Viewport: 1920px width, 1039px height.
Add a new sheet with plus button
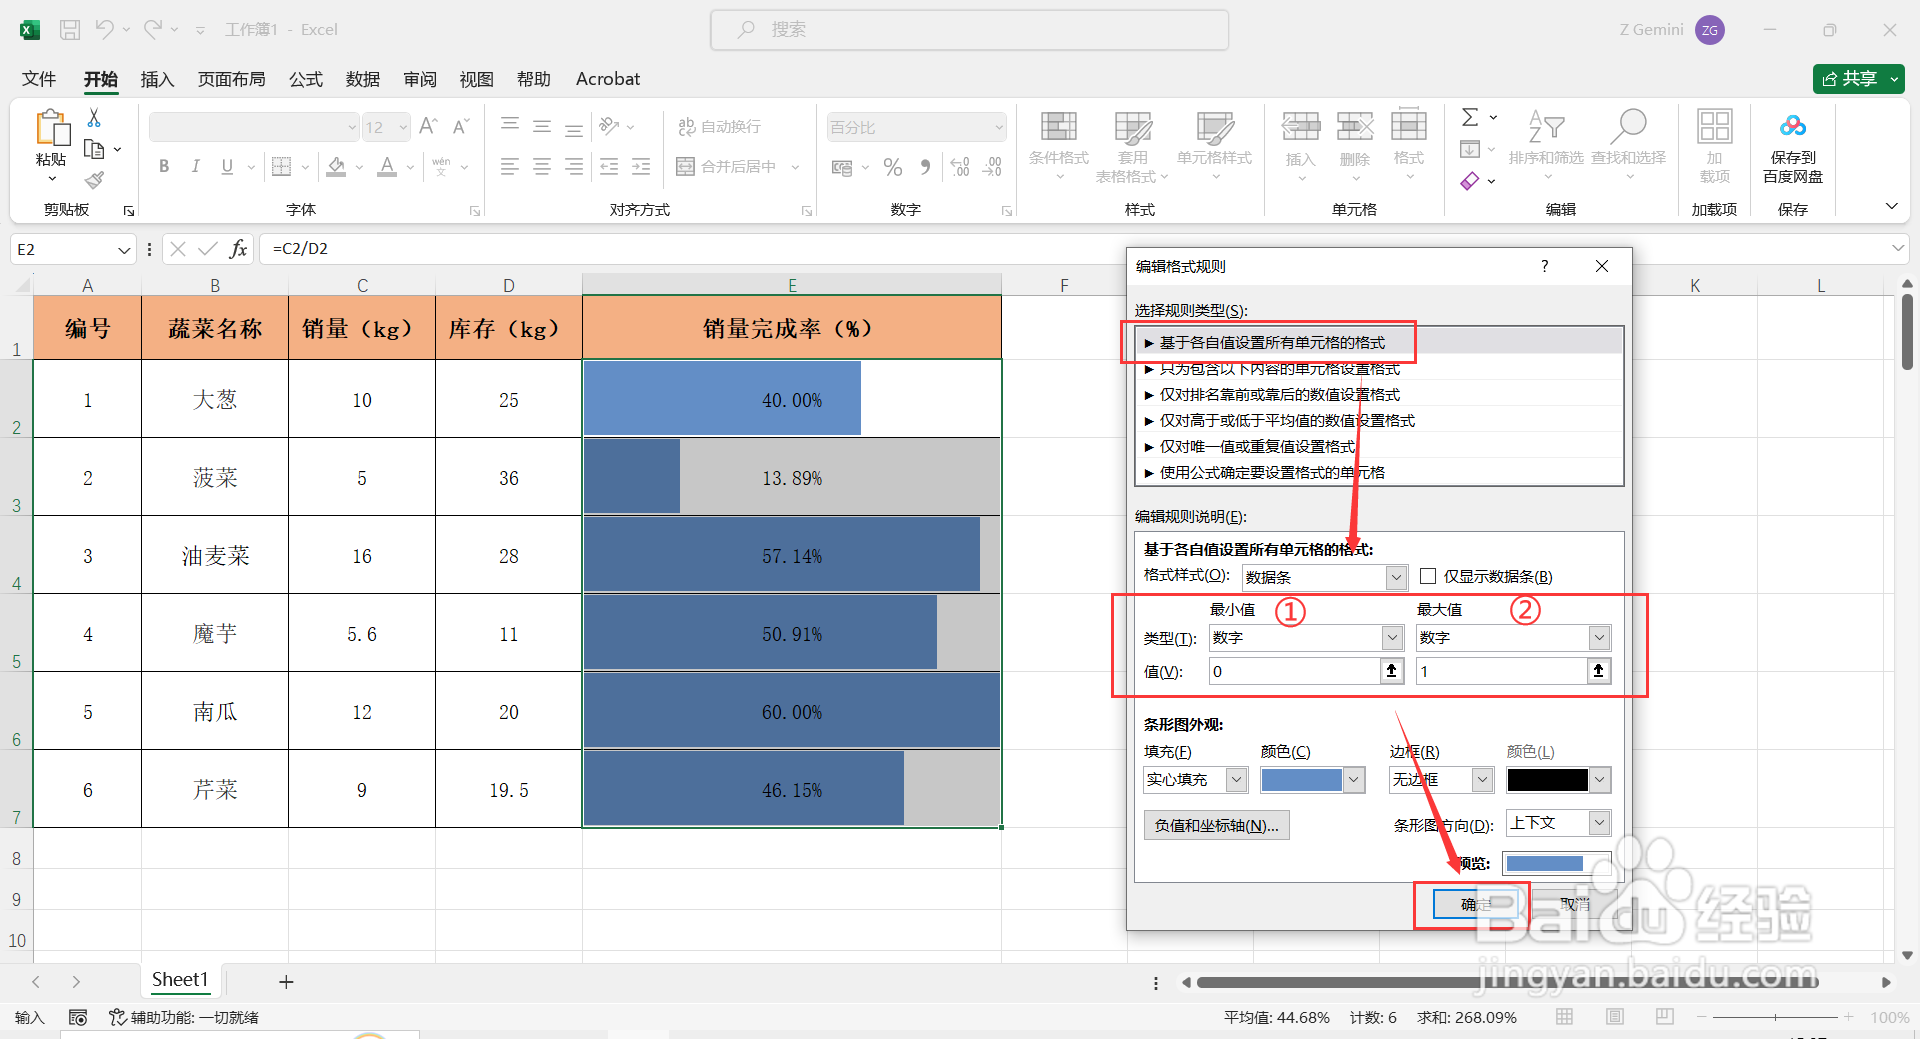click(x=286, y=982)
